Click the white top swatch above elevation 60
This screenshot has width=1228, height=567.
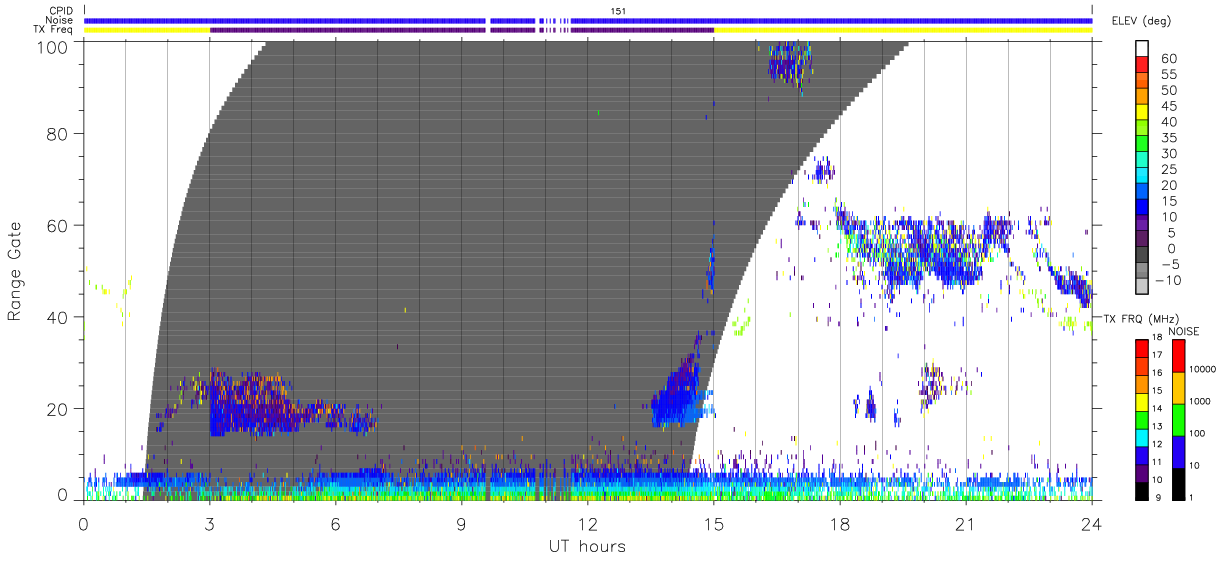click(1143, 49)
